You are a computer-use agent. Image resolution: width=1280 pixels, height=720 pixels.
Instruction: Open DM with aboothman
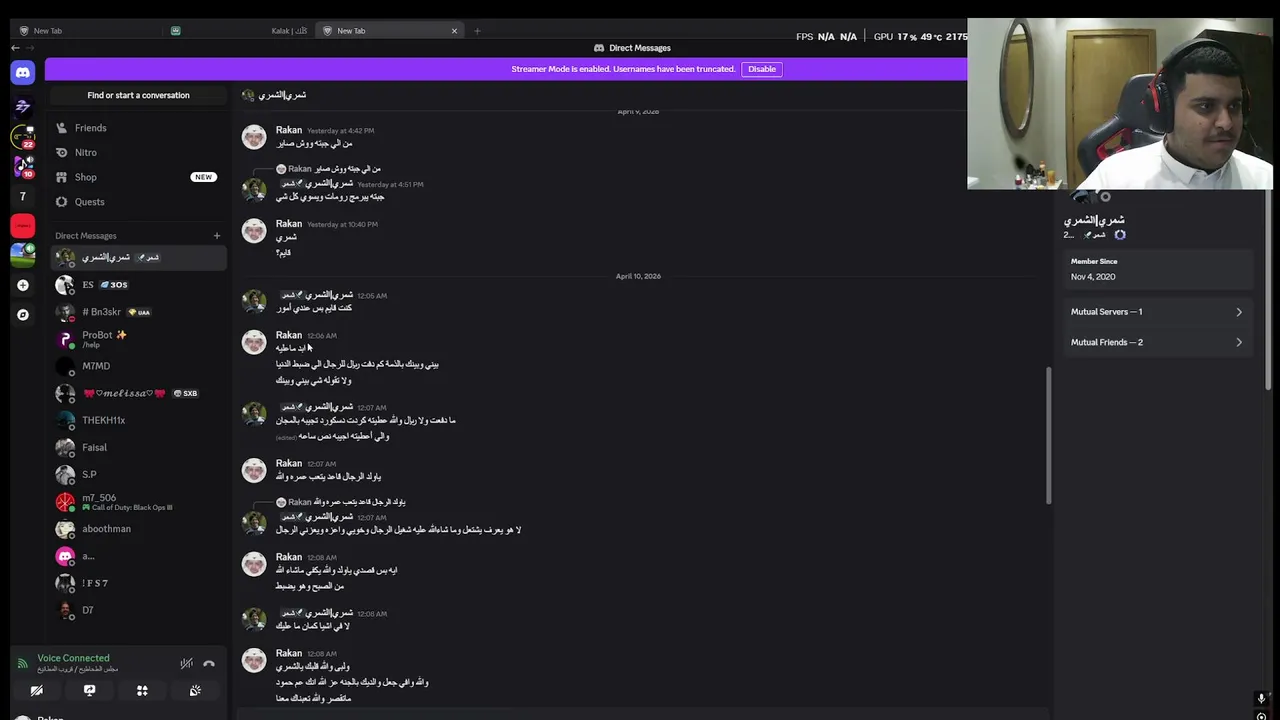click(x=138, y=529)
